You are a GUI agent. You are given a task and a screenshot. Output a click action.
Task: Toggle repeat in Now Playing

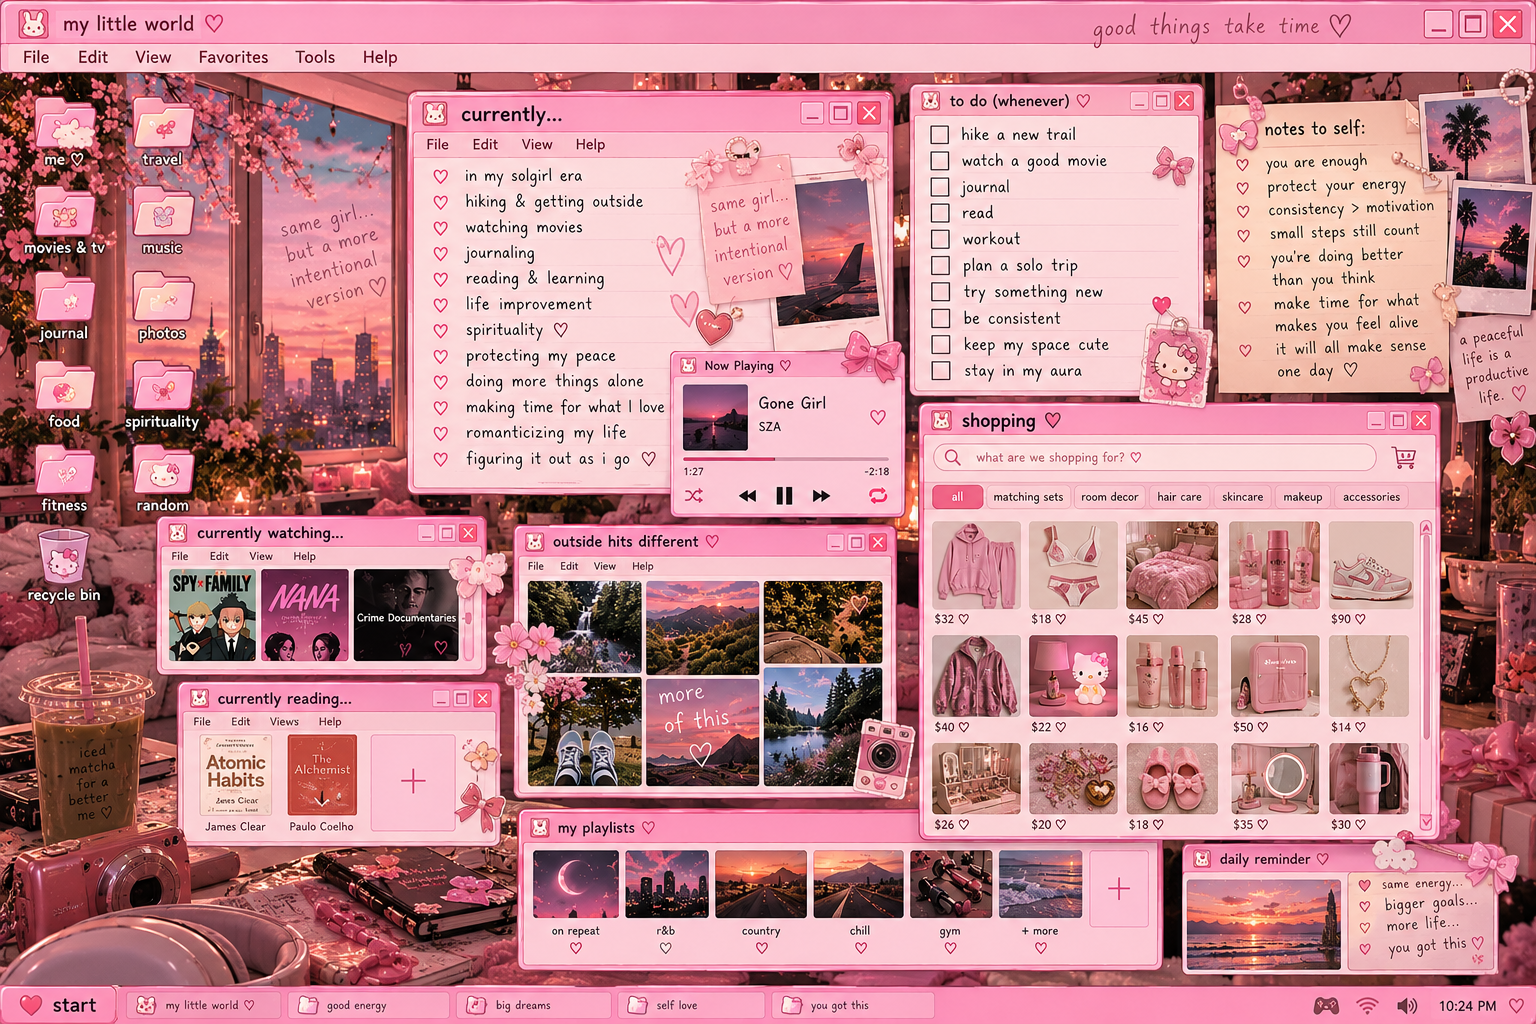coord(878,496)
